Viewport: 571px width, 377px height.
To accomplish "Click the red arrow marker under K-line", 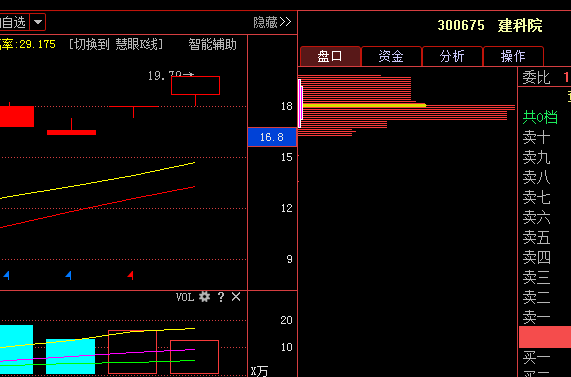I will (130, 275).
